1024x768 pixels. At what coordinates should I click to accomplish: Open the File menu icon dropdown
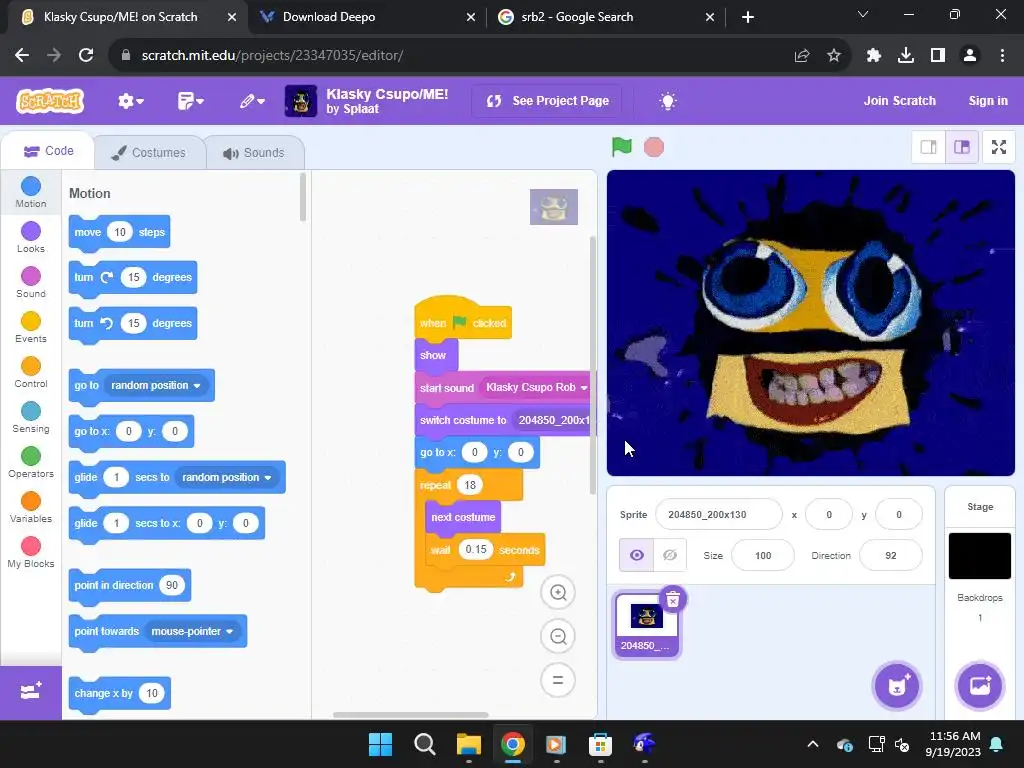tap(191, 101)
